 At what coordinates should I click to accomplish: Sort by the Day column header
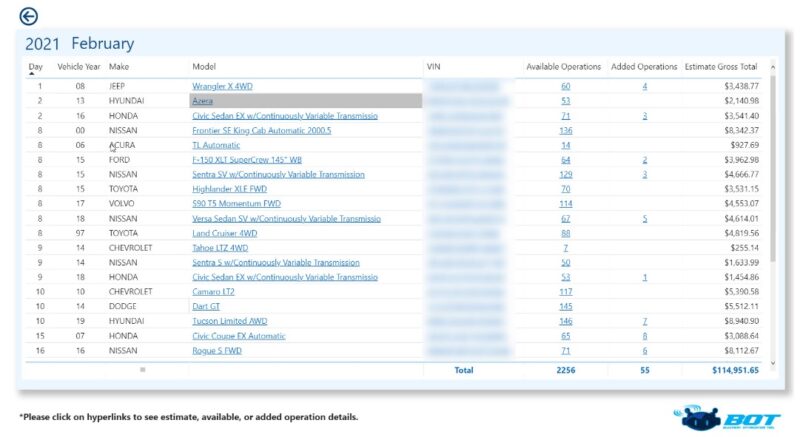[x=36, y=66]
